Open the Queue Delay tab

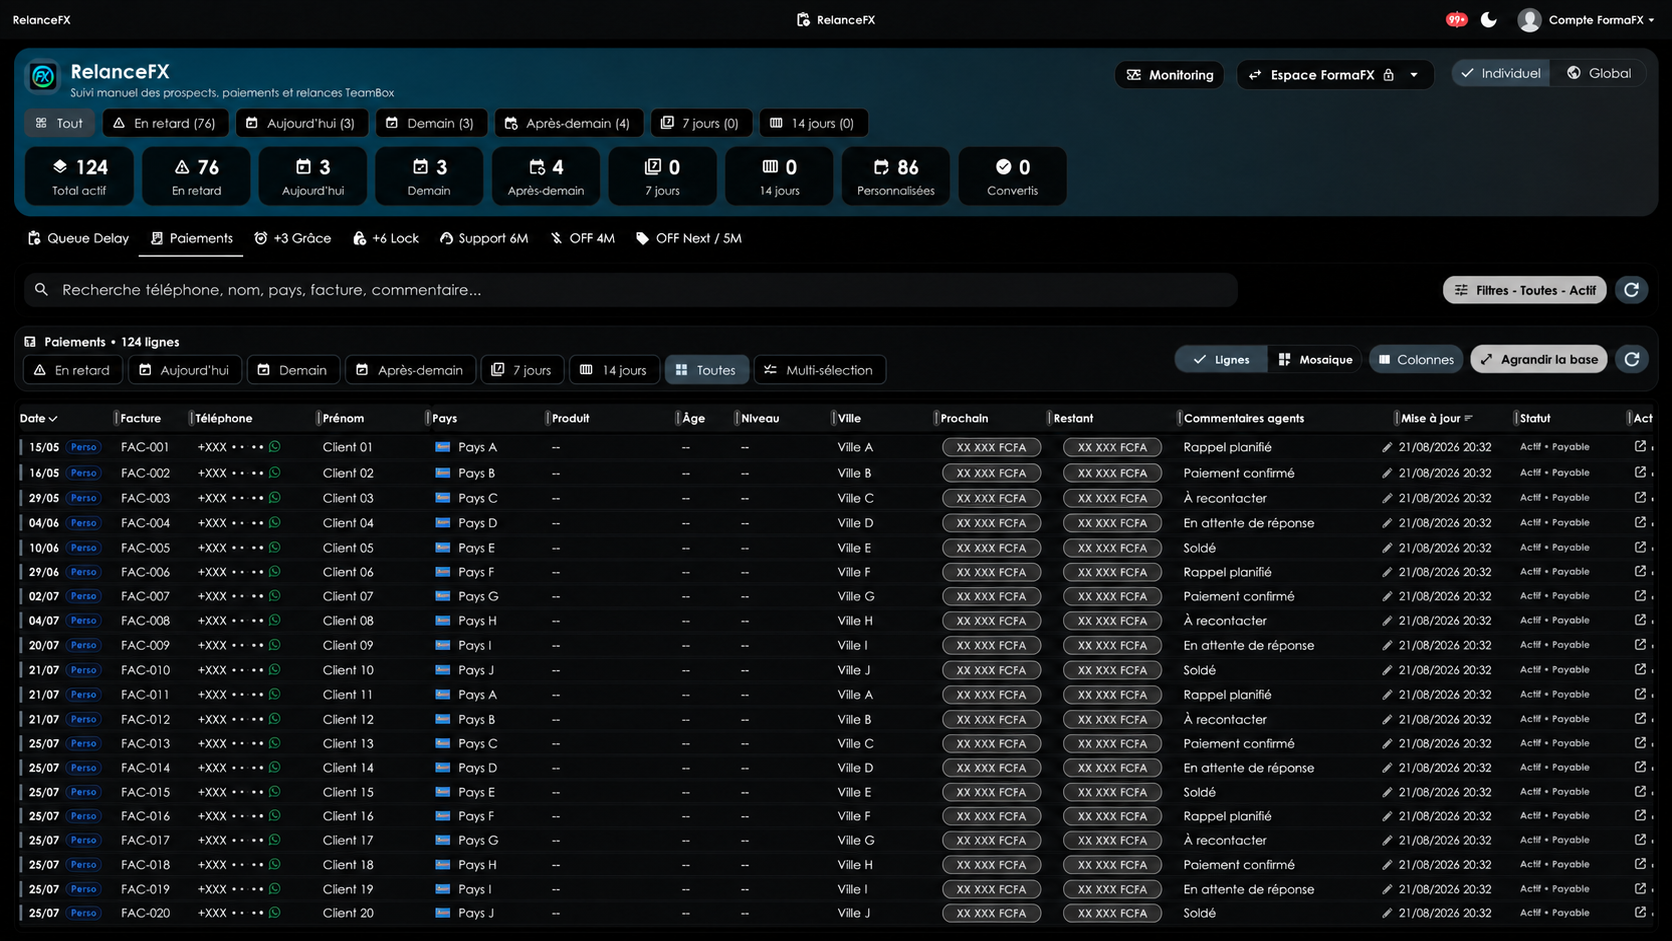tap(78, 238)
